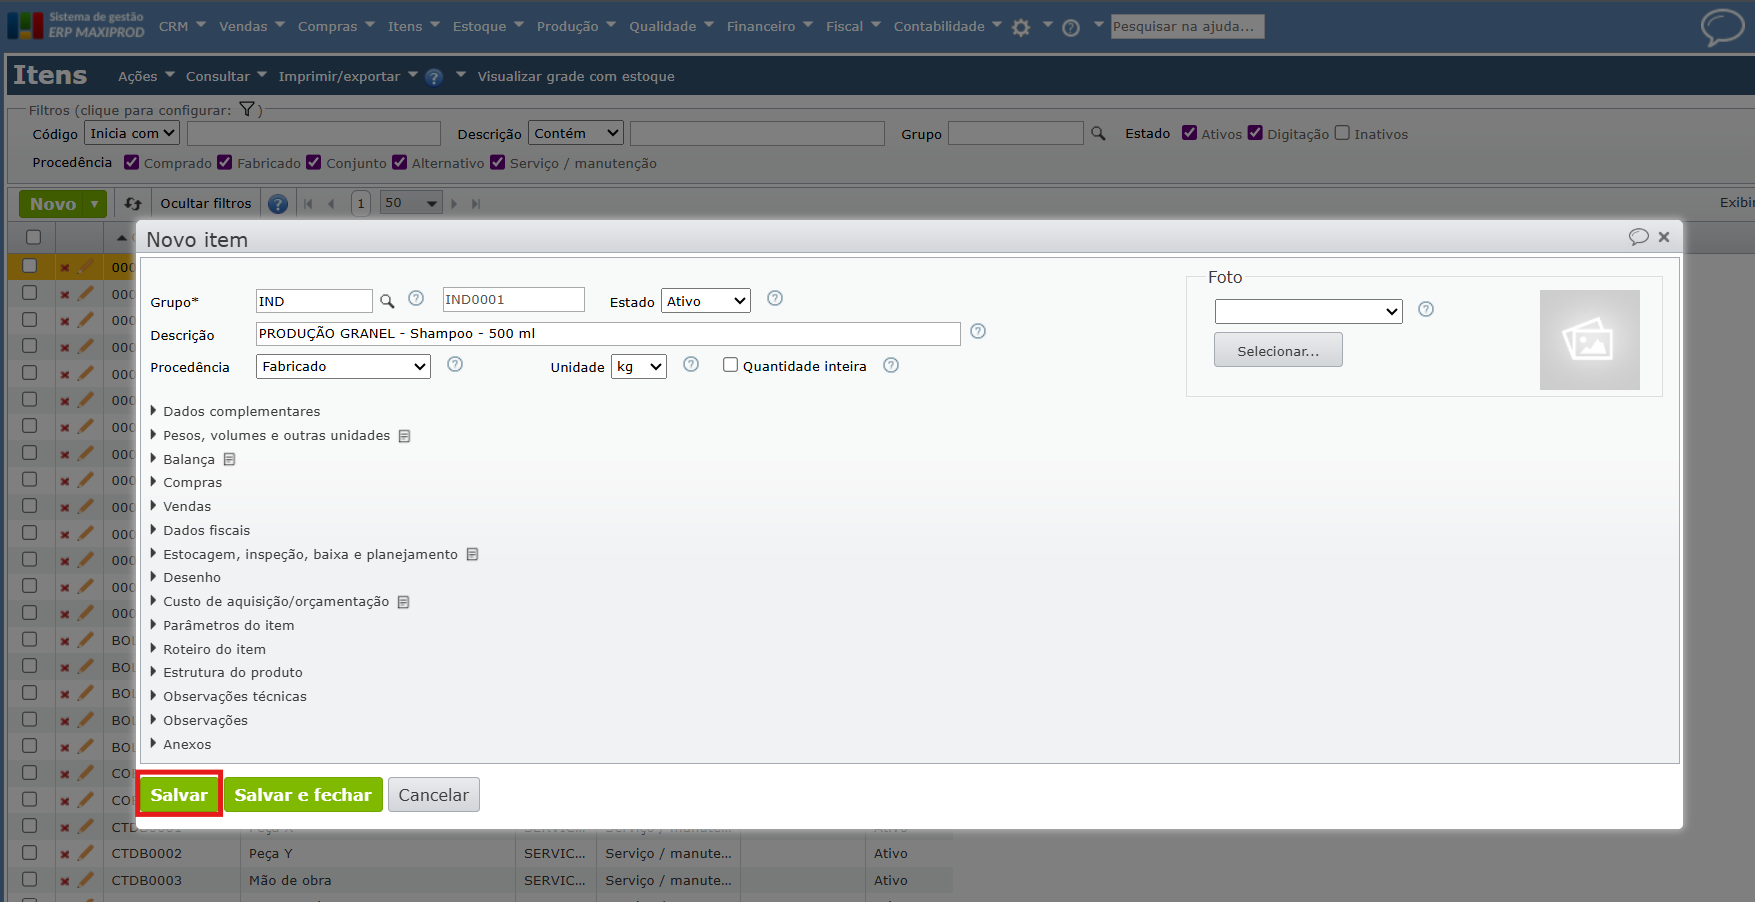
Task: Enable the Quantidade inteira checkbox
Action: [730, 365]
